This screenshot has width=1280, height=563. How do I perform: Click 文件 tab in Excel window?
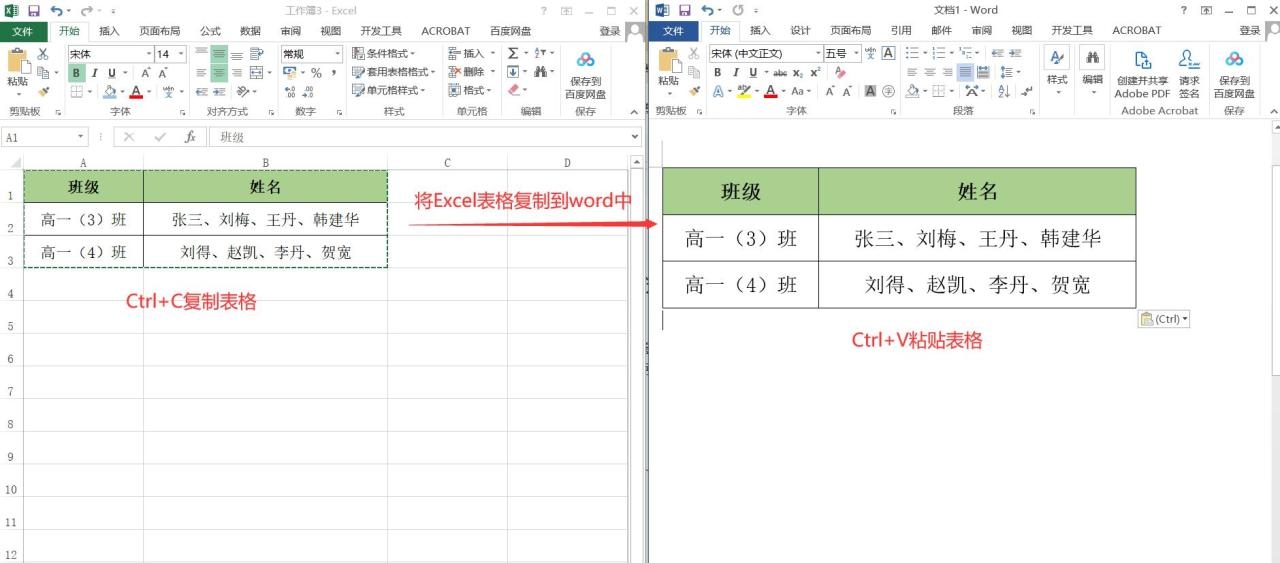[23, 31]
